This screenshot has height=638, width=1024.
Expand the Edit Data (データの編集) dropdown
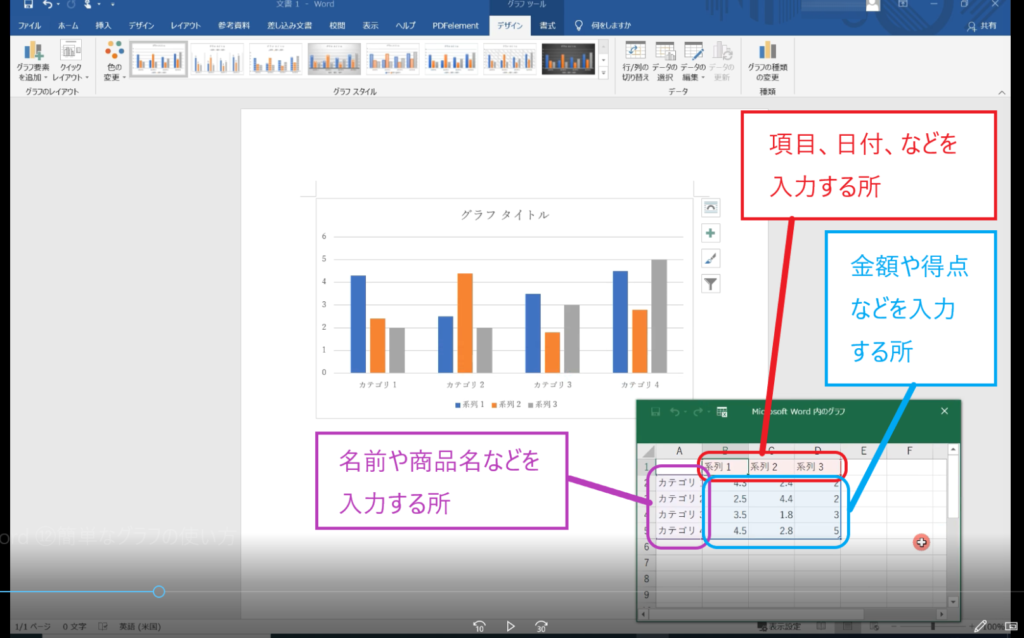[693, 61]
